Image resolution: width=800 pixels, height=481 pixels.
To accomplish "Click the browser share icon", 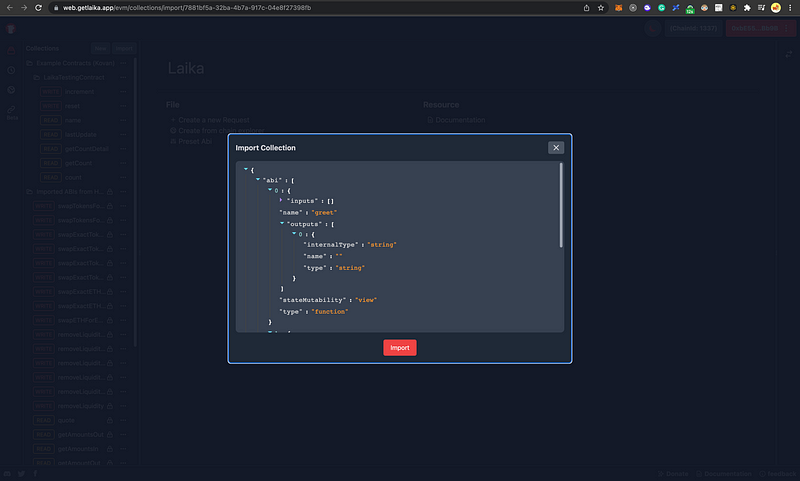I will point(585,8).
